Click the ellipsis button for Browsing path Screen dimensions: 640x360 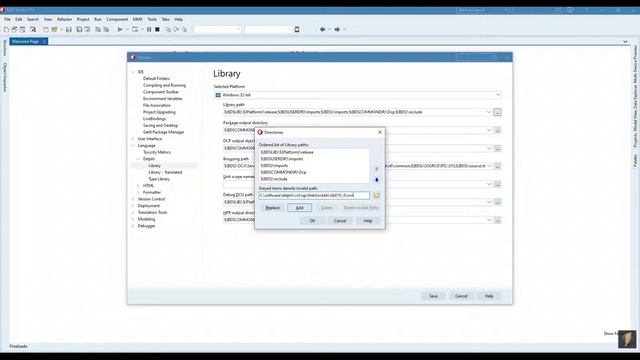click(x=498, y=166)
